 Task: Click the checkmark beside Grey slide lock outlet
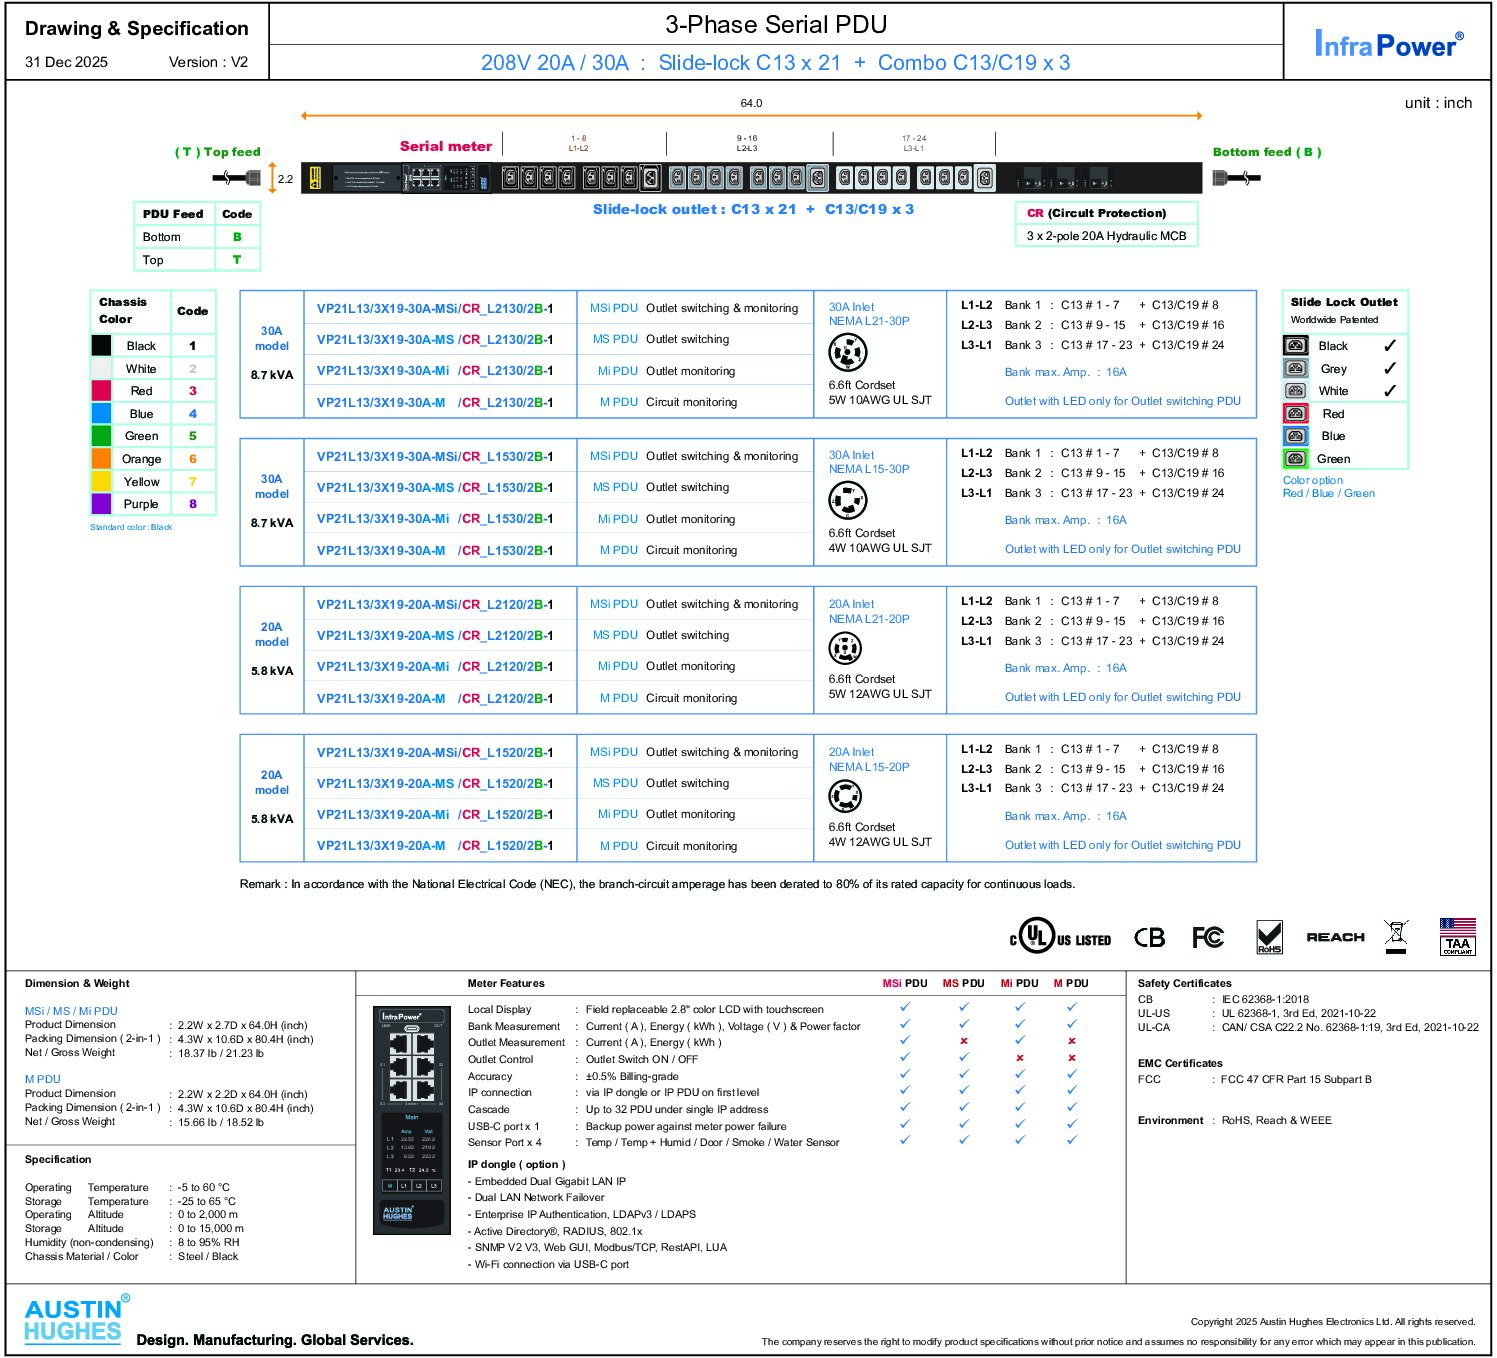tap(1389, 368)
